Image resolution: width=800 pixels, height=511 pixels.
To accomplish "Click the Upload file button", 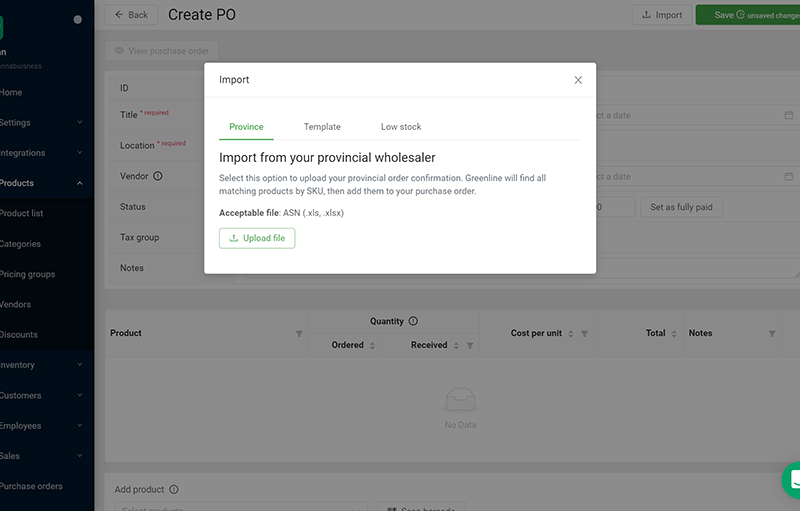I will click(x=257, y=238).
